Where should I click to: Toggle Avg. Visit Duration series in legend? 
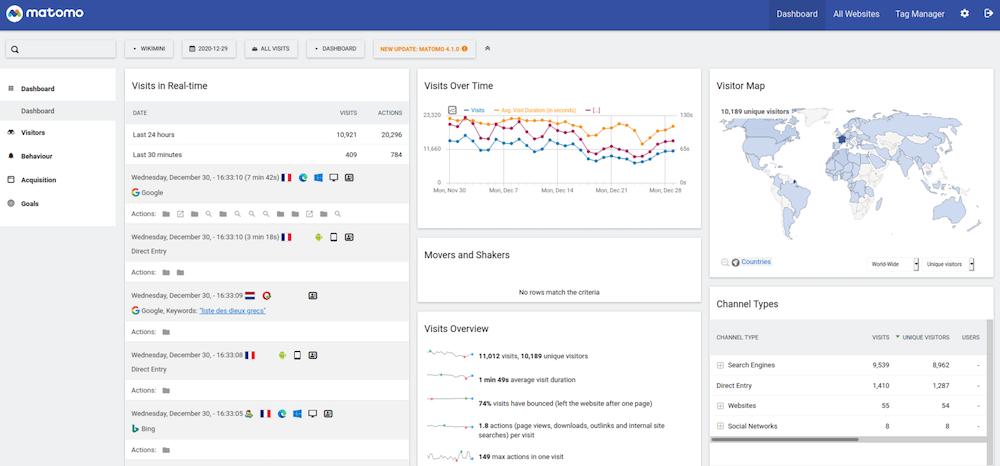534,110
